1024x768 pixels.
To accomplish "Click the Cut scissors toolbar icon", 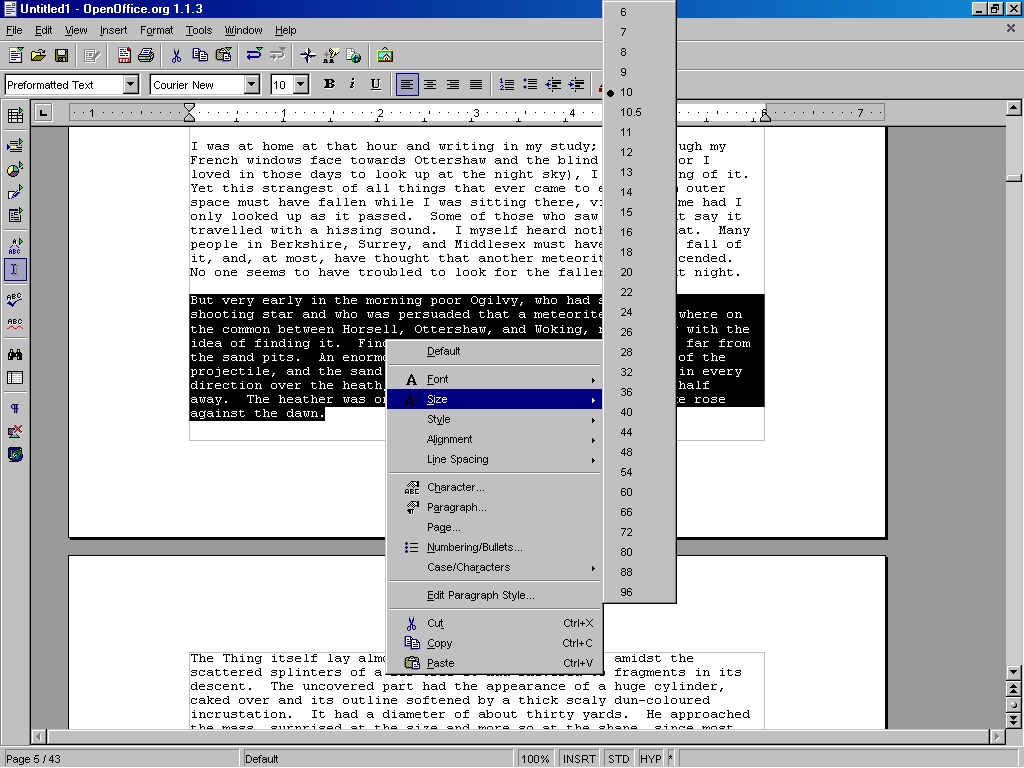I will (176, 55).
